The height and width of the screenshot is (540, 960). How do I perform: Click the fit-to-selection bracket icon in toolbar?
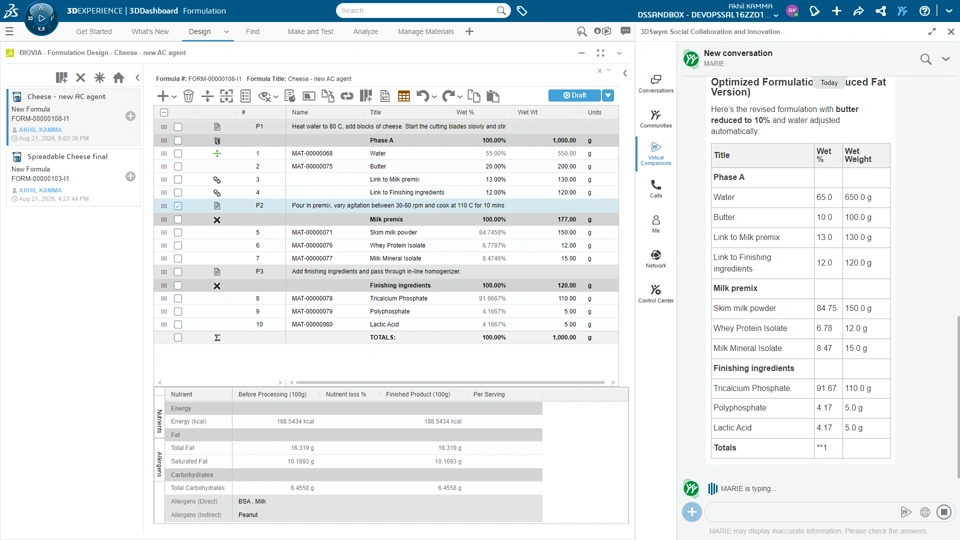point(227,96)
